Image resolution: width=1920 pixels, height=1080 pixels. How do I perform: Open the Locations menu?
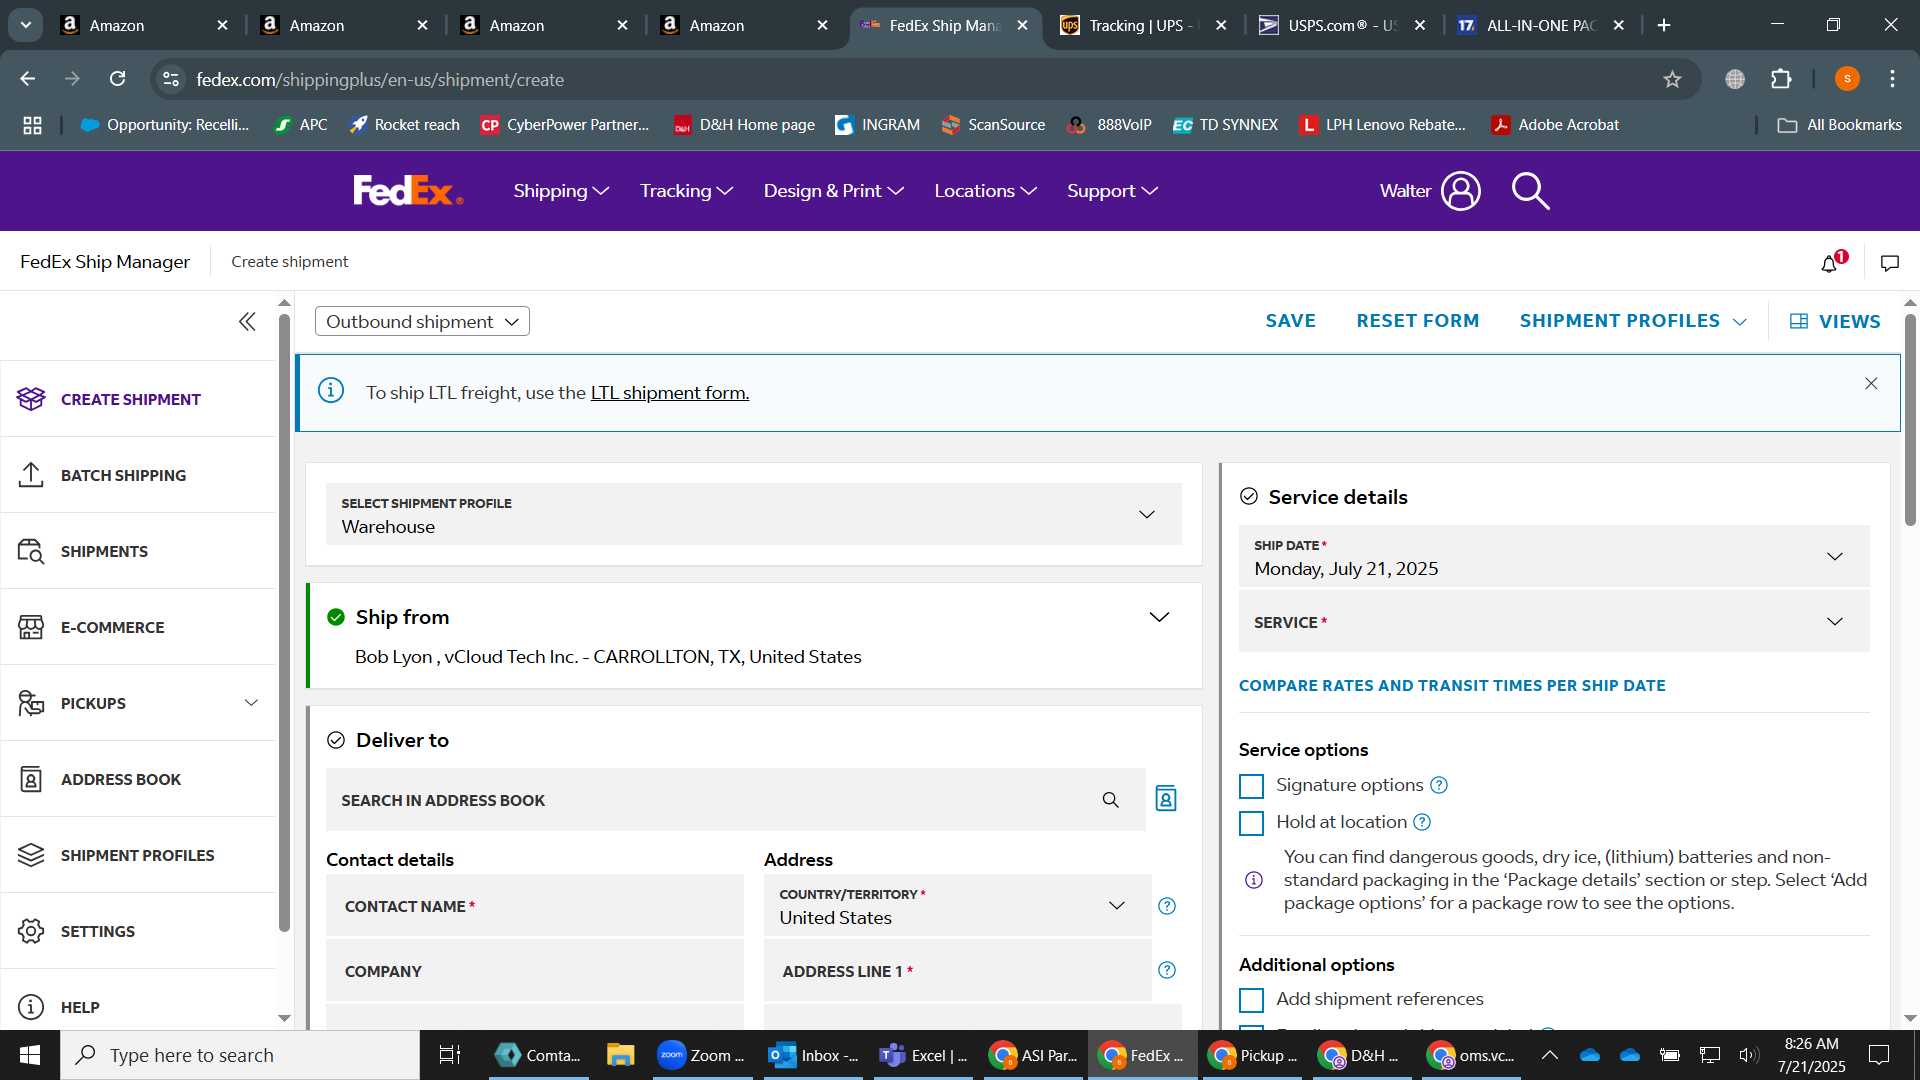pos(985,190)
